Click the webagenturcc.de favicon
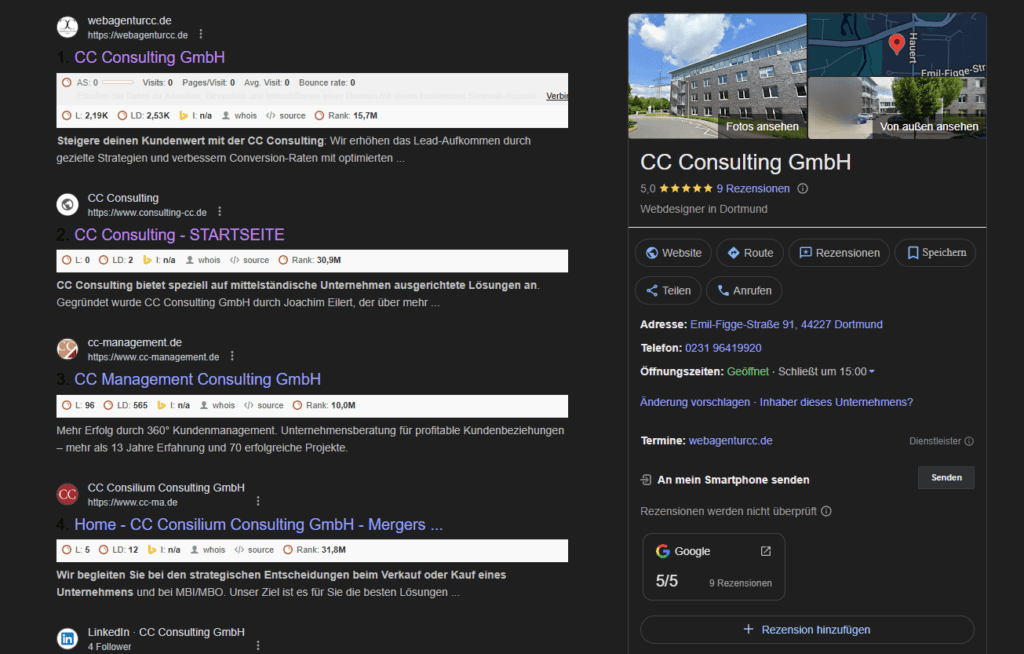The width and height of the screenshot is (1024, 654). (x=67, y=27)
